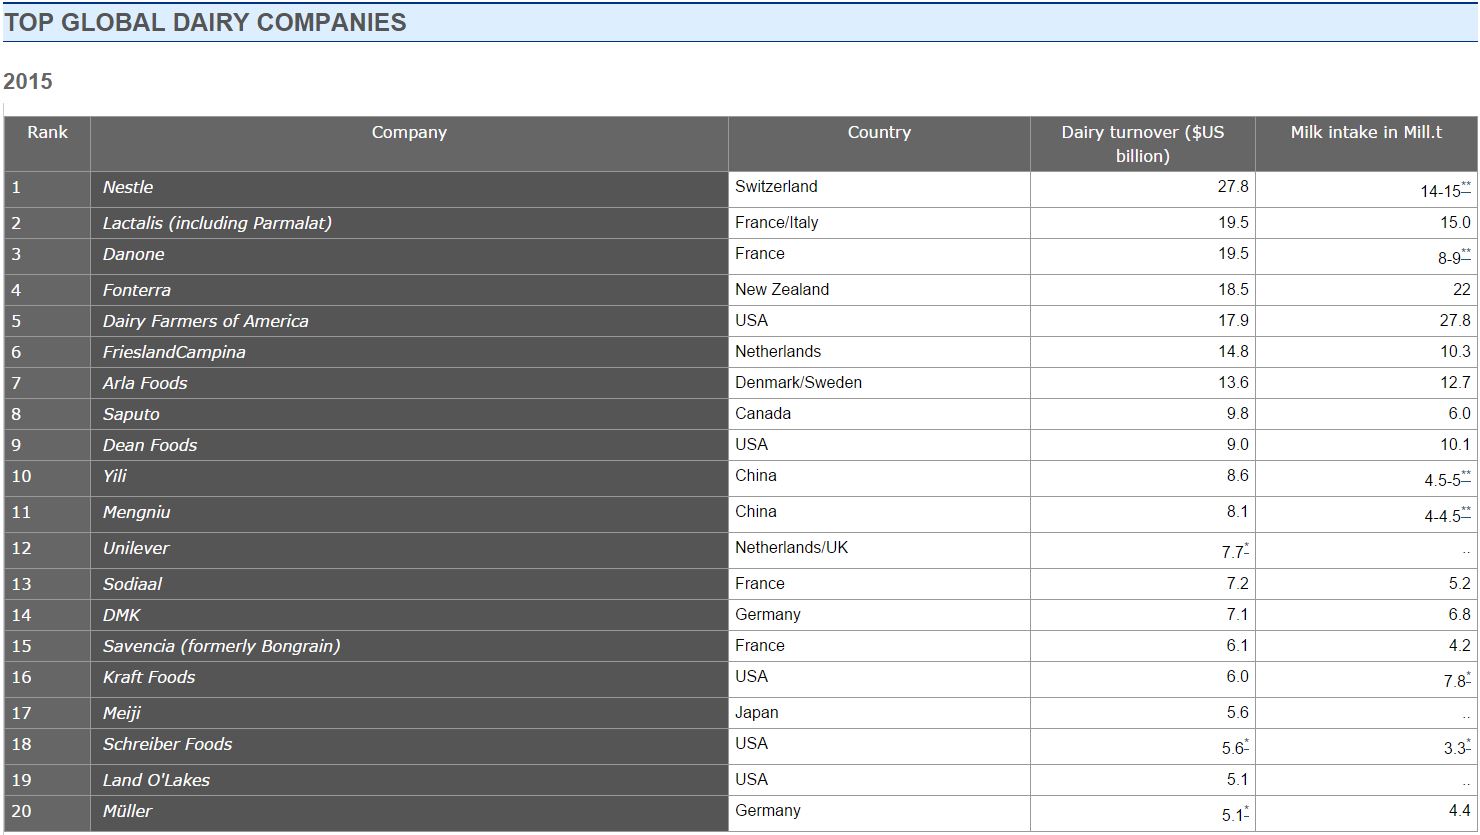Click the DMK company name

pyautogui.click(x=122, y=616)
